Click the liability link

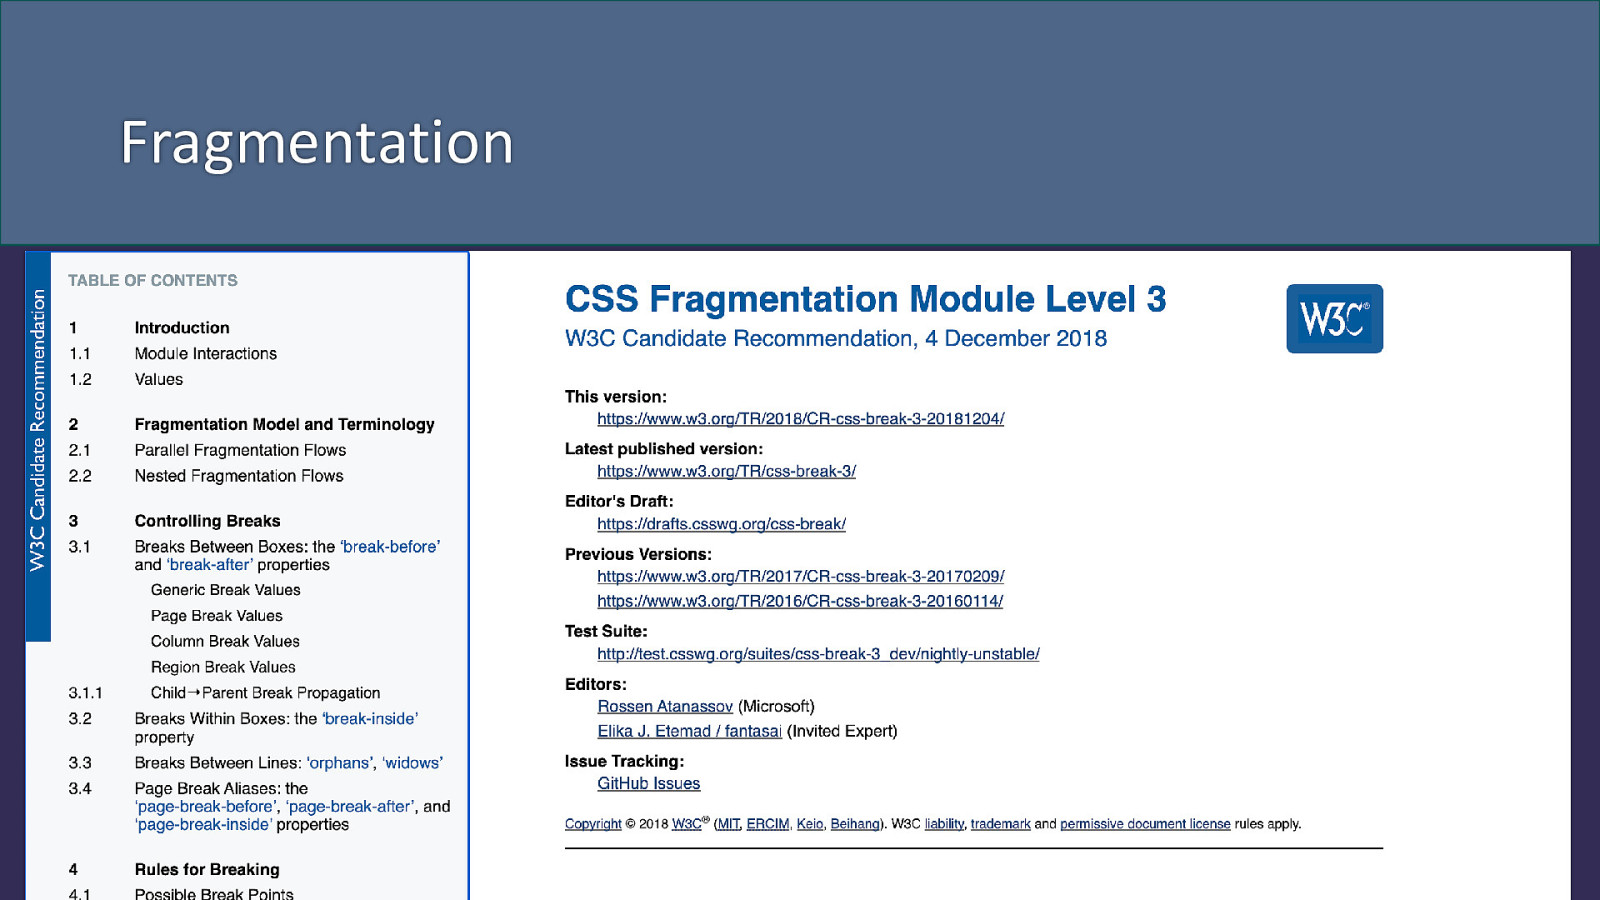(944, 824)
